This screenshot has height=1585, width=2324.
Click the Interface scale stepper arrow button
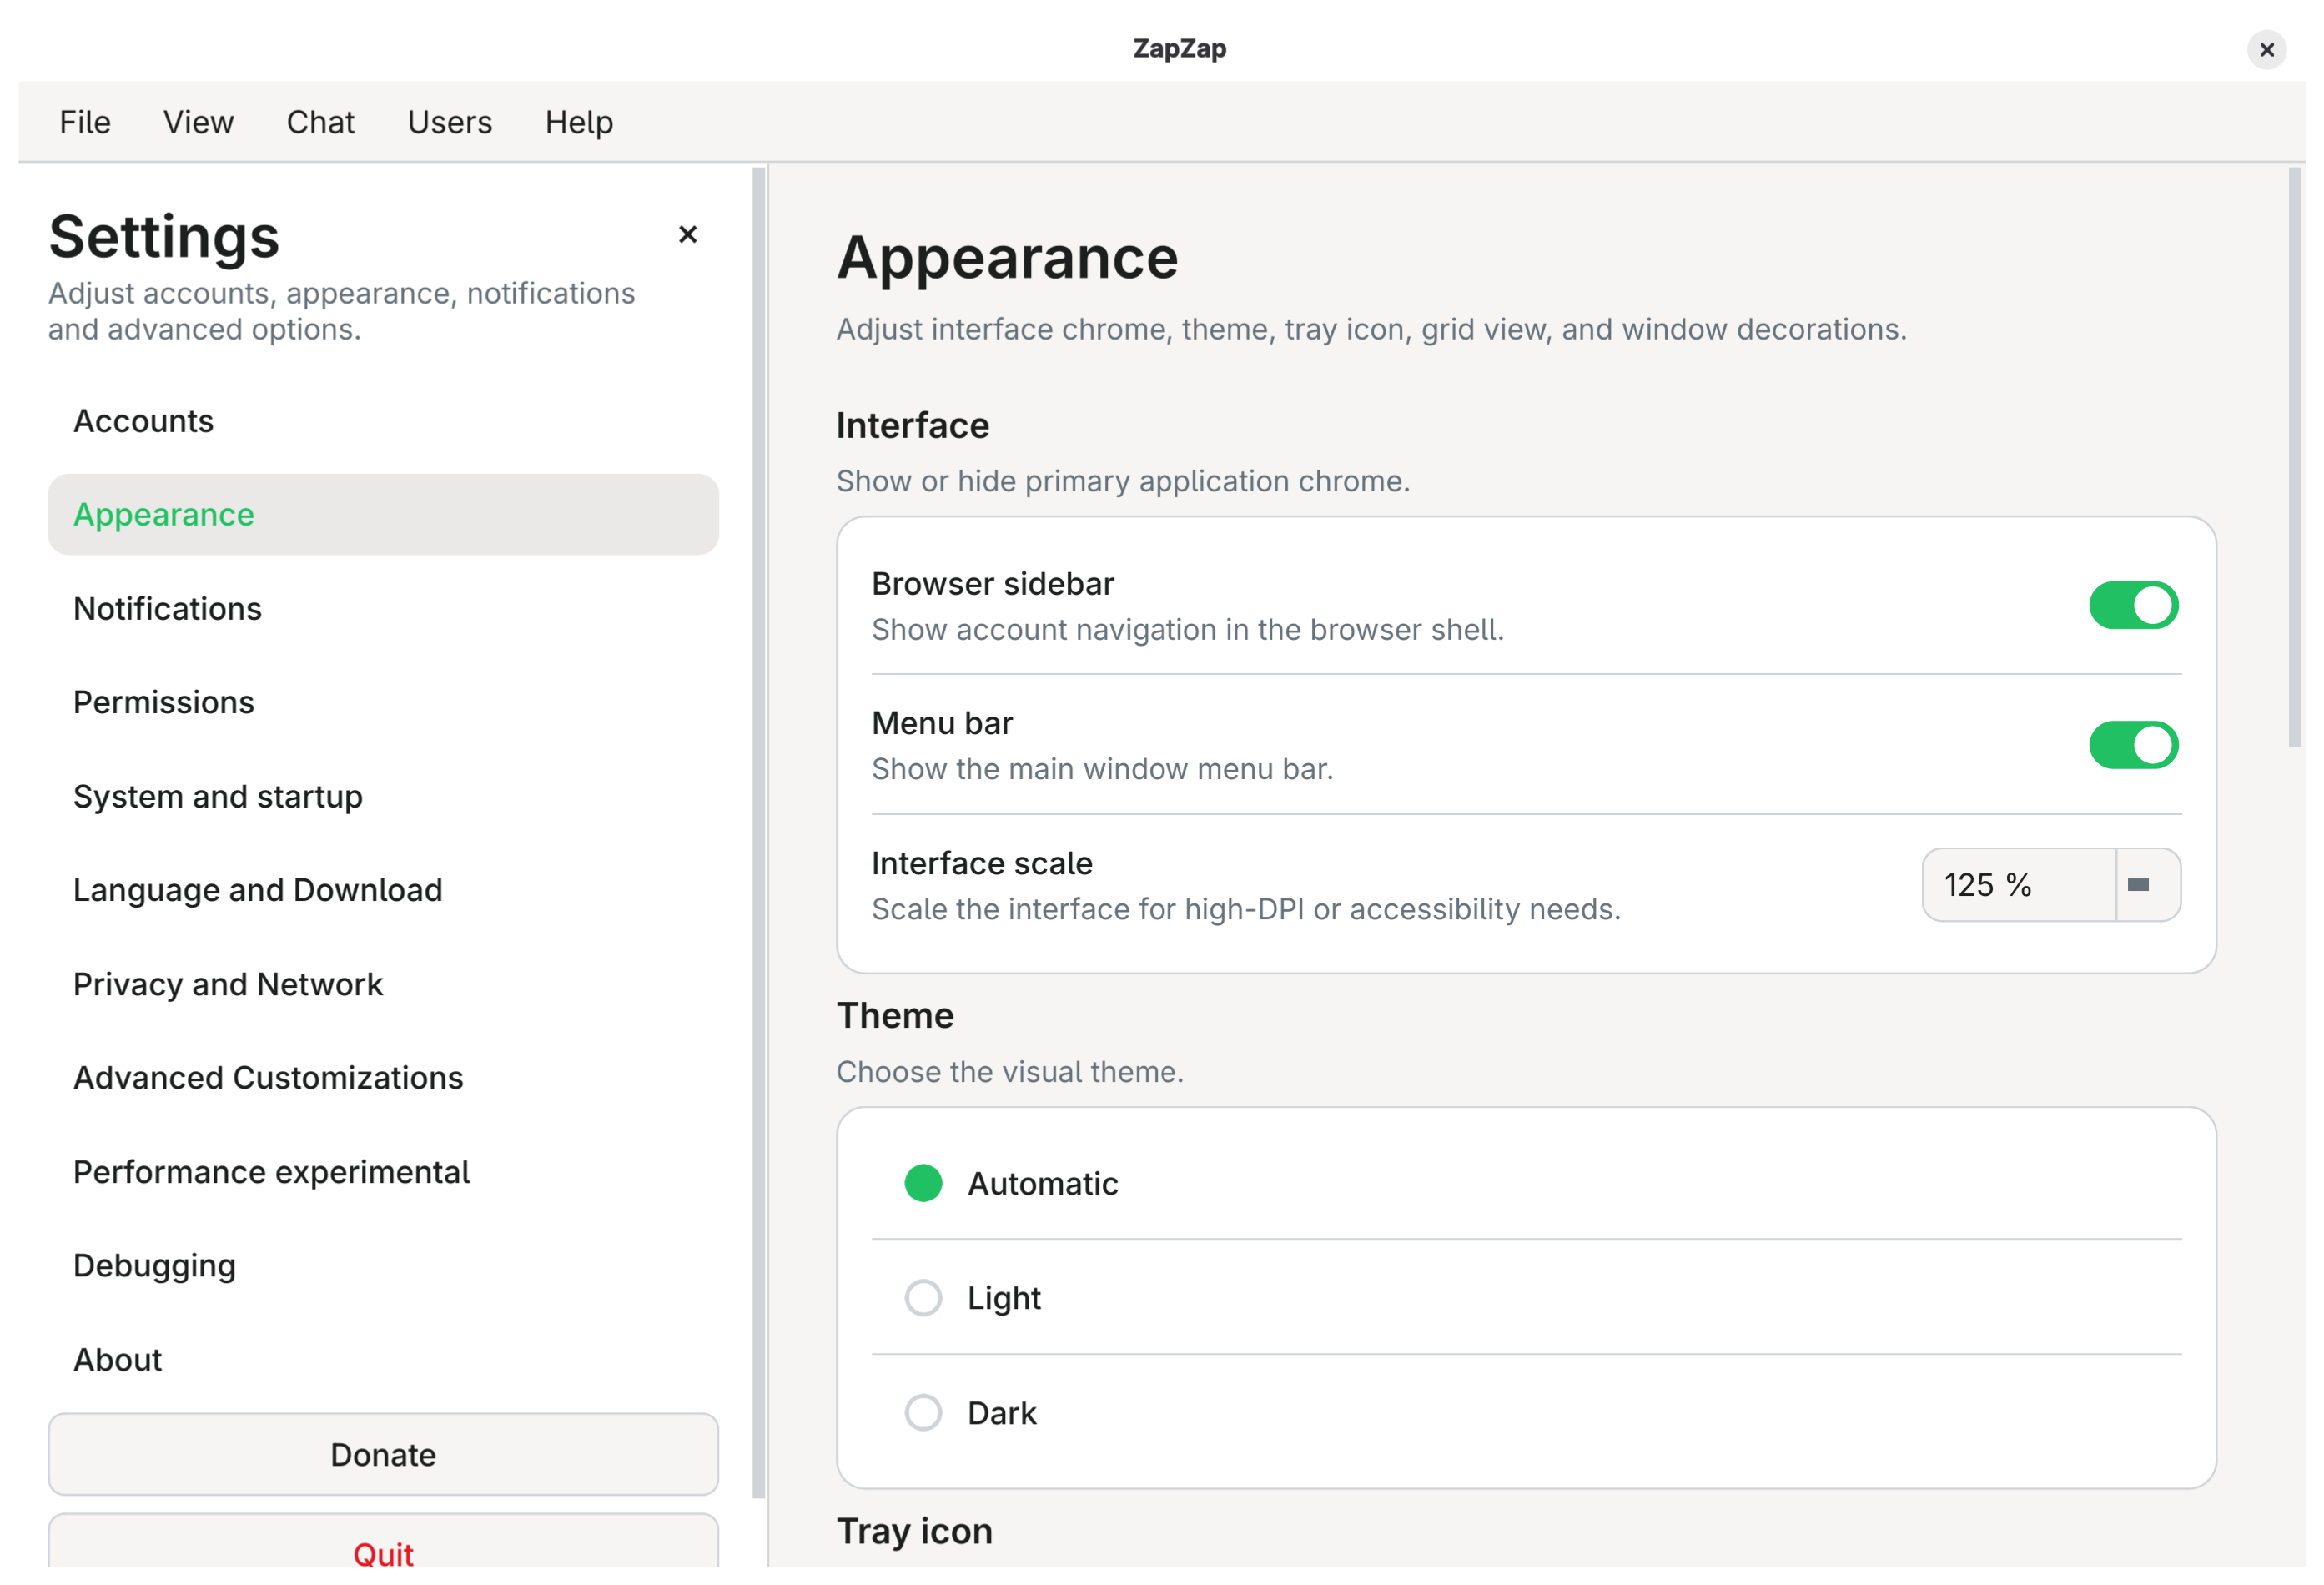click(x=2147, y=885)
